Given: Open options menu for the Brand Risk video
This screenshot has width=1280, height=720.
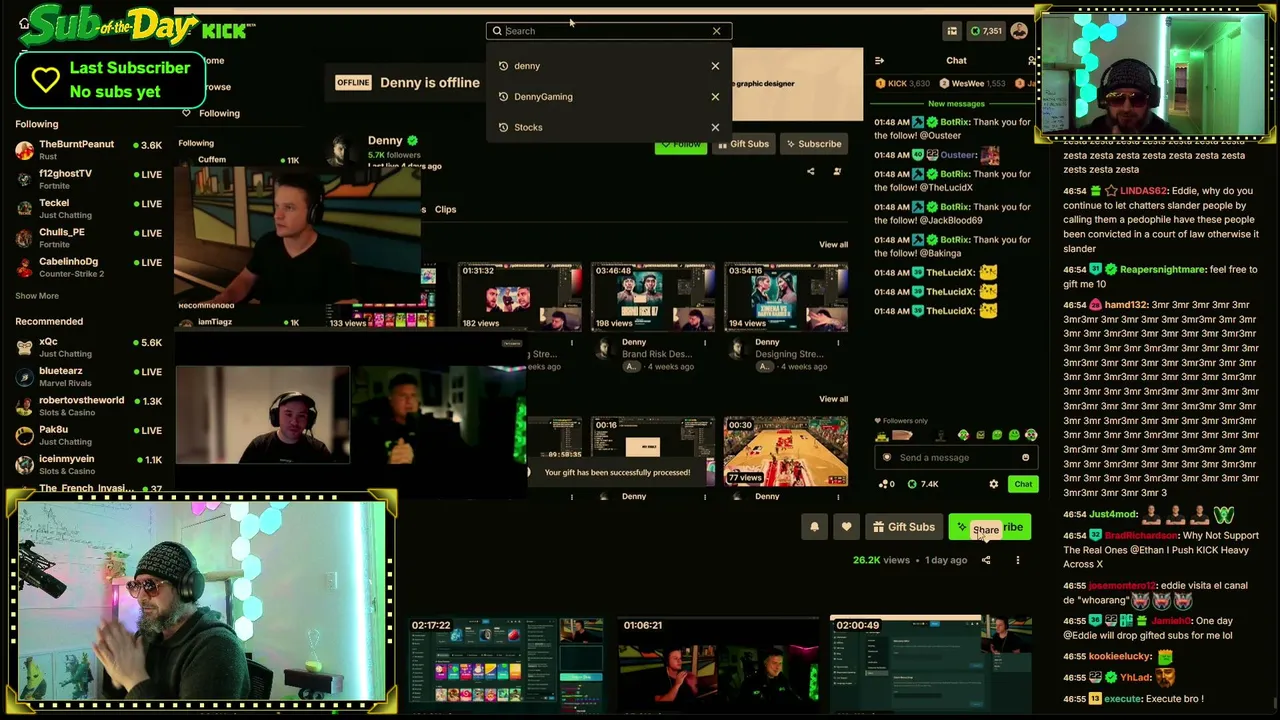Looking at the screenshot, I should click(705, 342).
